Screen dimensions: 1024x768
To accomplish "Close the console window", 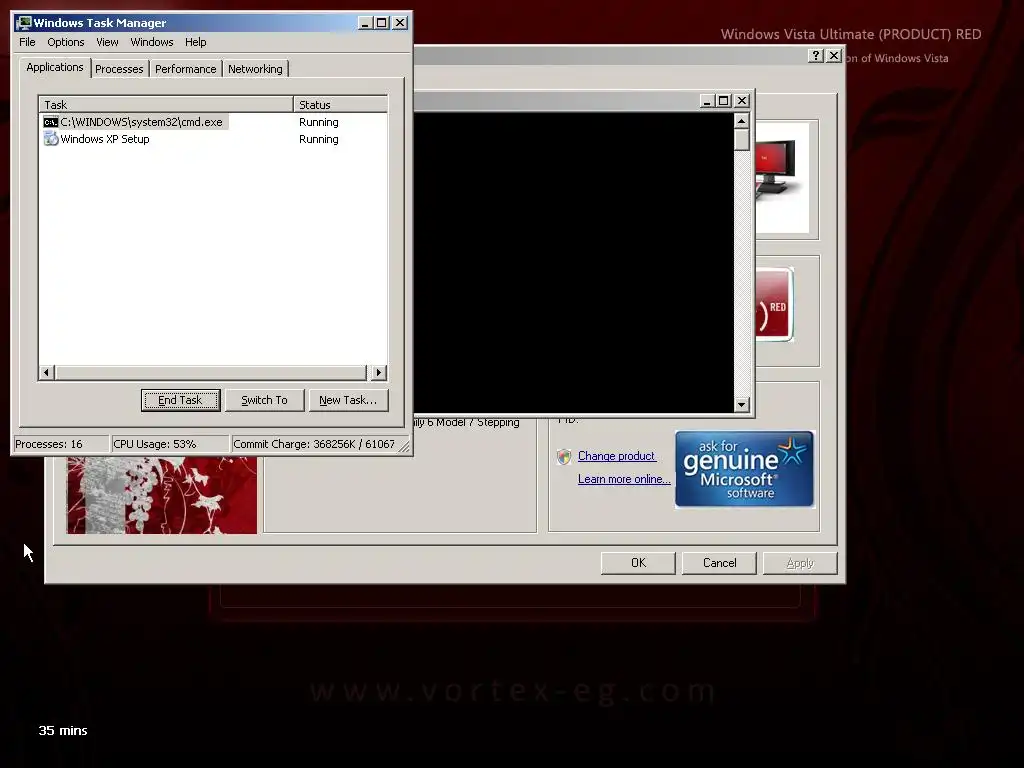I will click(x=742, y=101).
